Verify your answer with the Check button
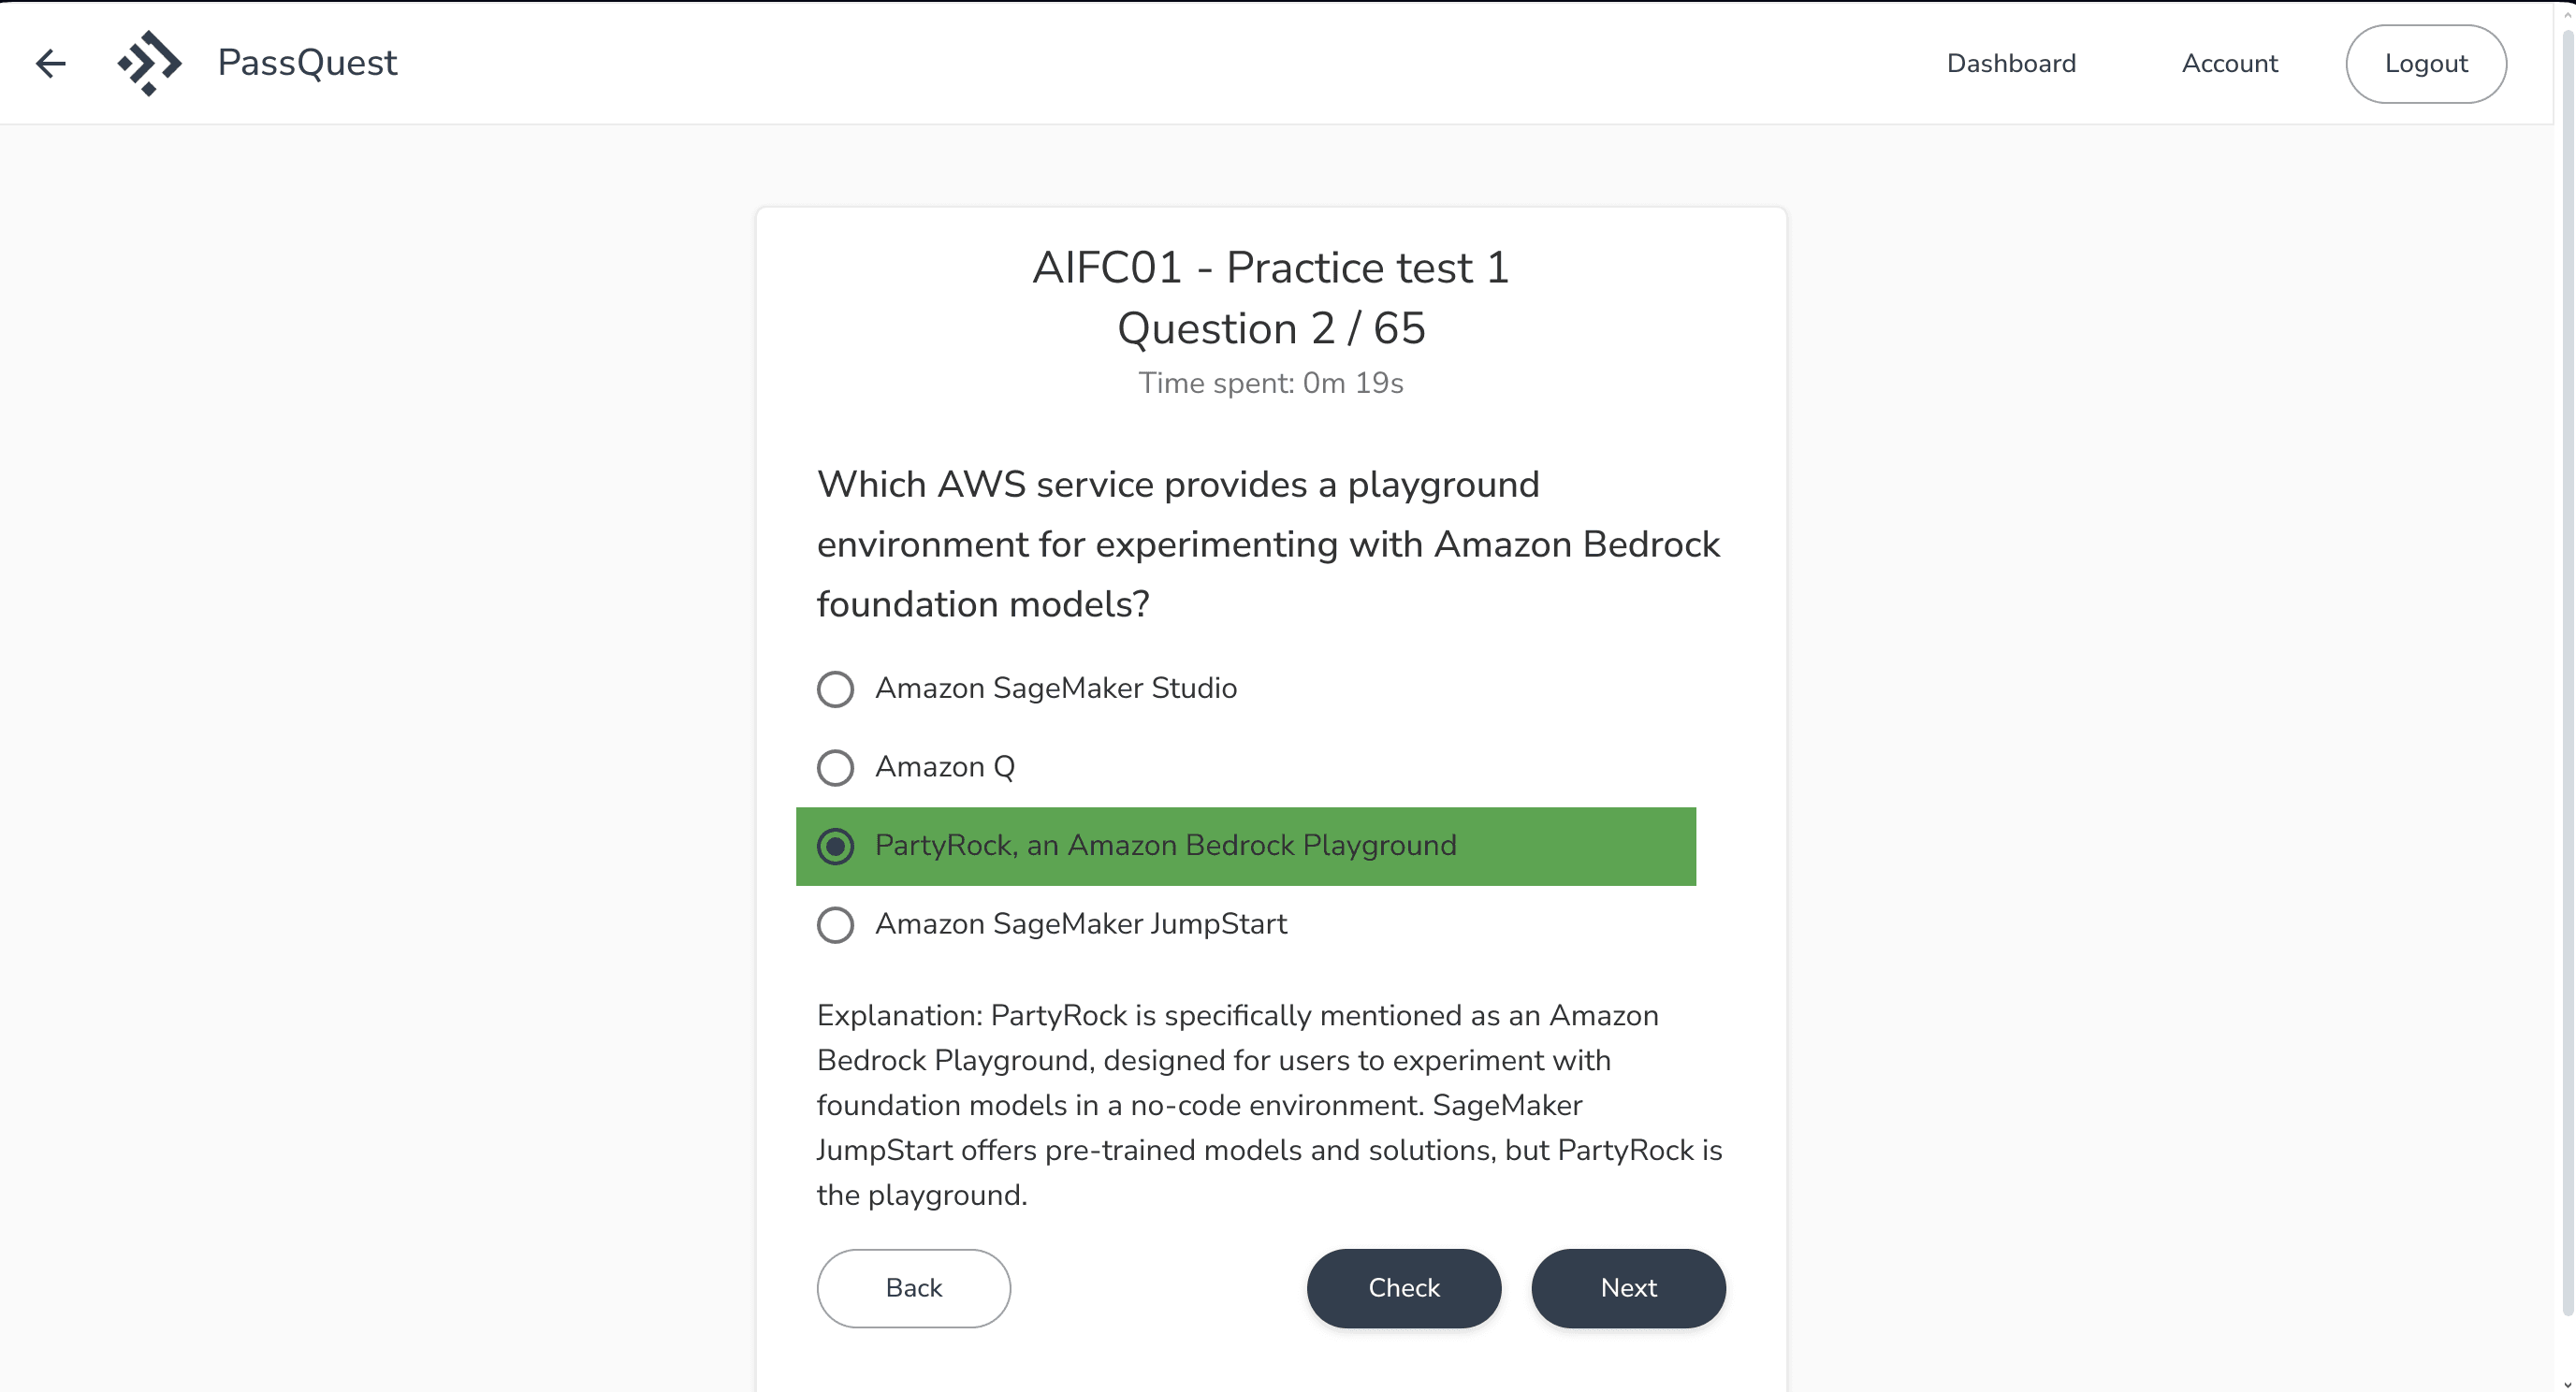The width and height of the screenshot is (2576, 1392). (1403, 1288)
